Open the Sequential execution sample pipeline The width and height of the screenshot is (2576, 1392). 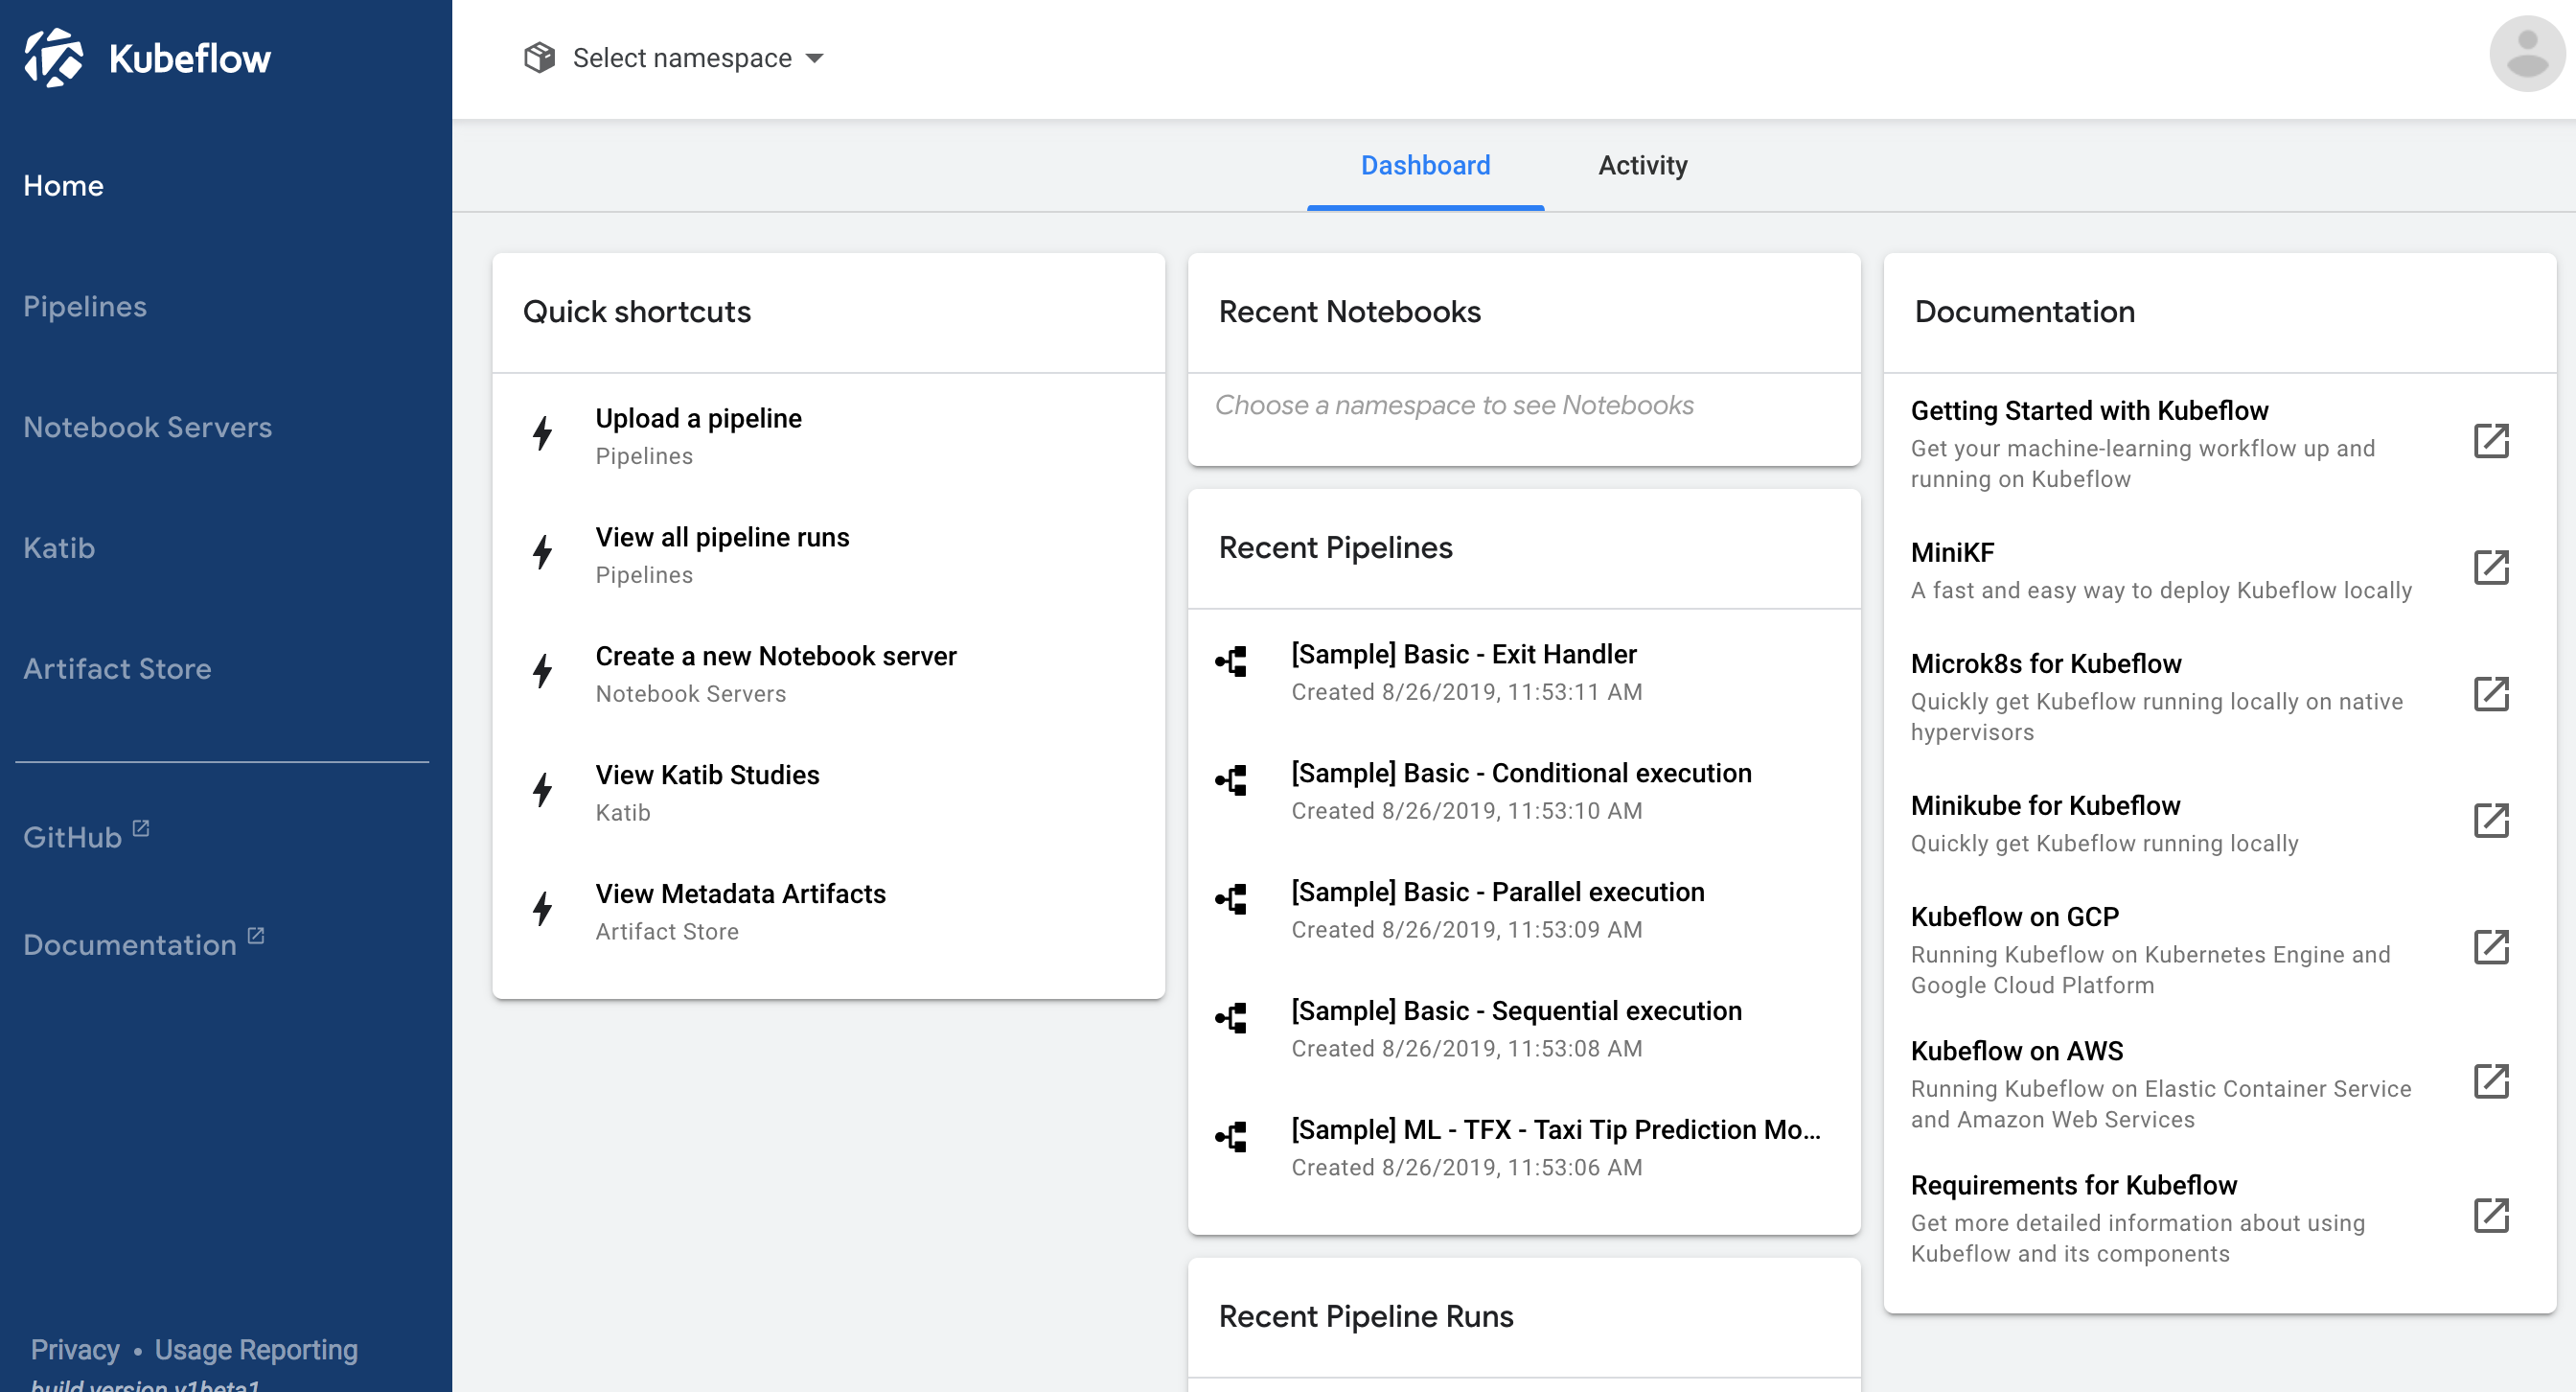1515,1011
